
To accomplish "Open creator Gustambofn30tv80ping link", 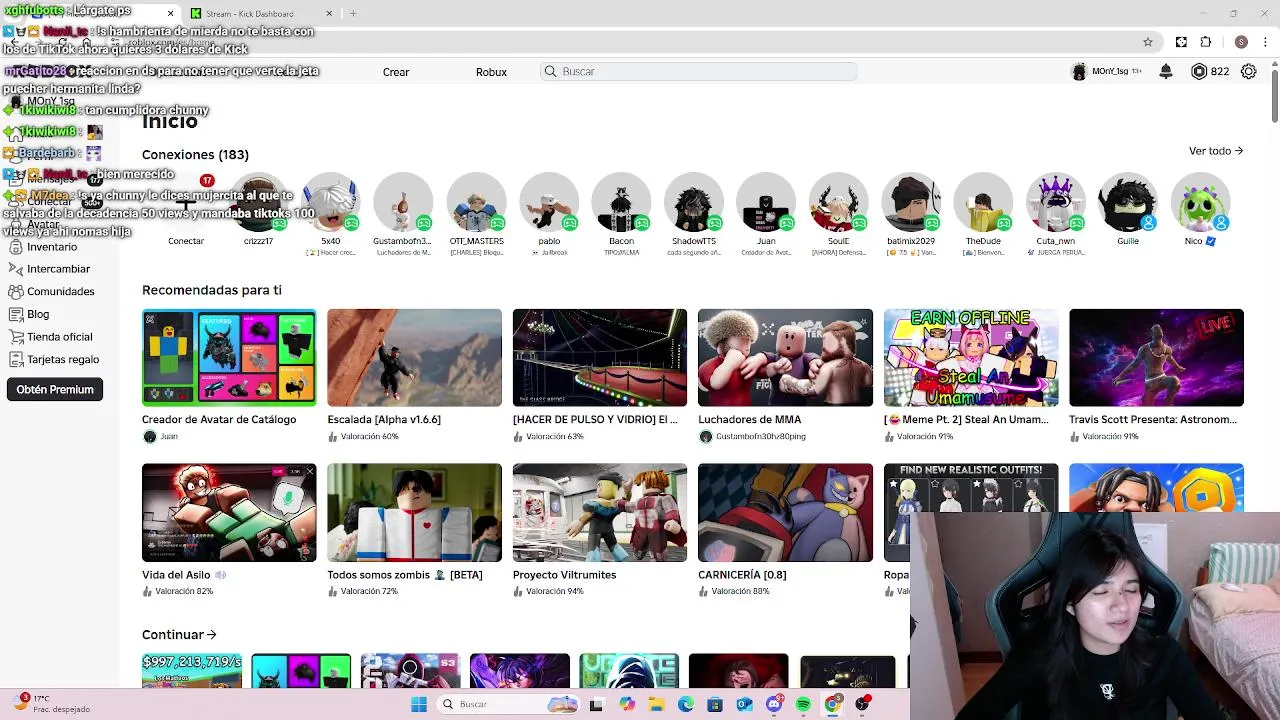I will (760, 436).
